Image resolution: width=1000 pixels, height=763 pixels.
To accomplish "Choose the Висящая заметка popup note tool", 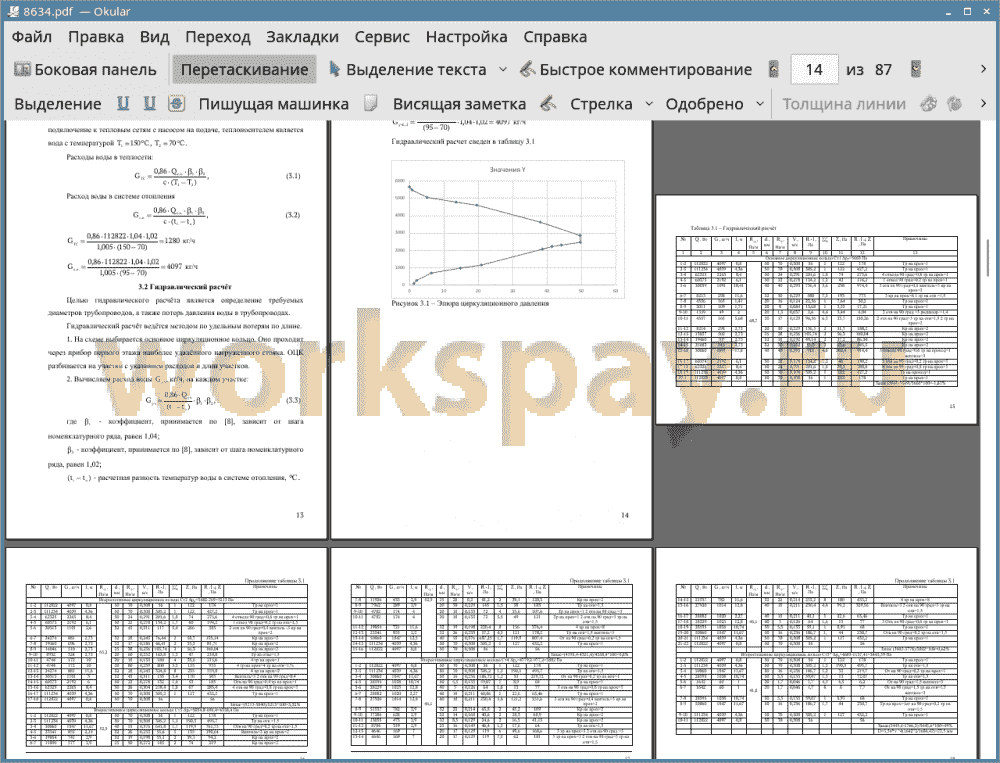I will 459,104.
